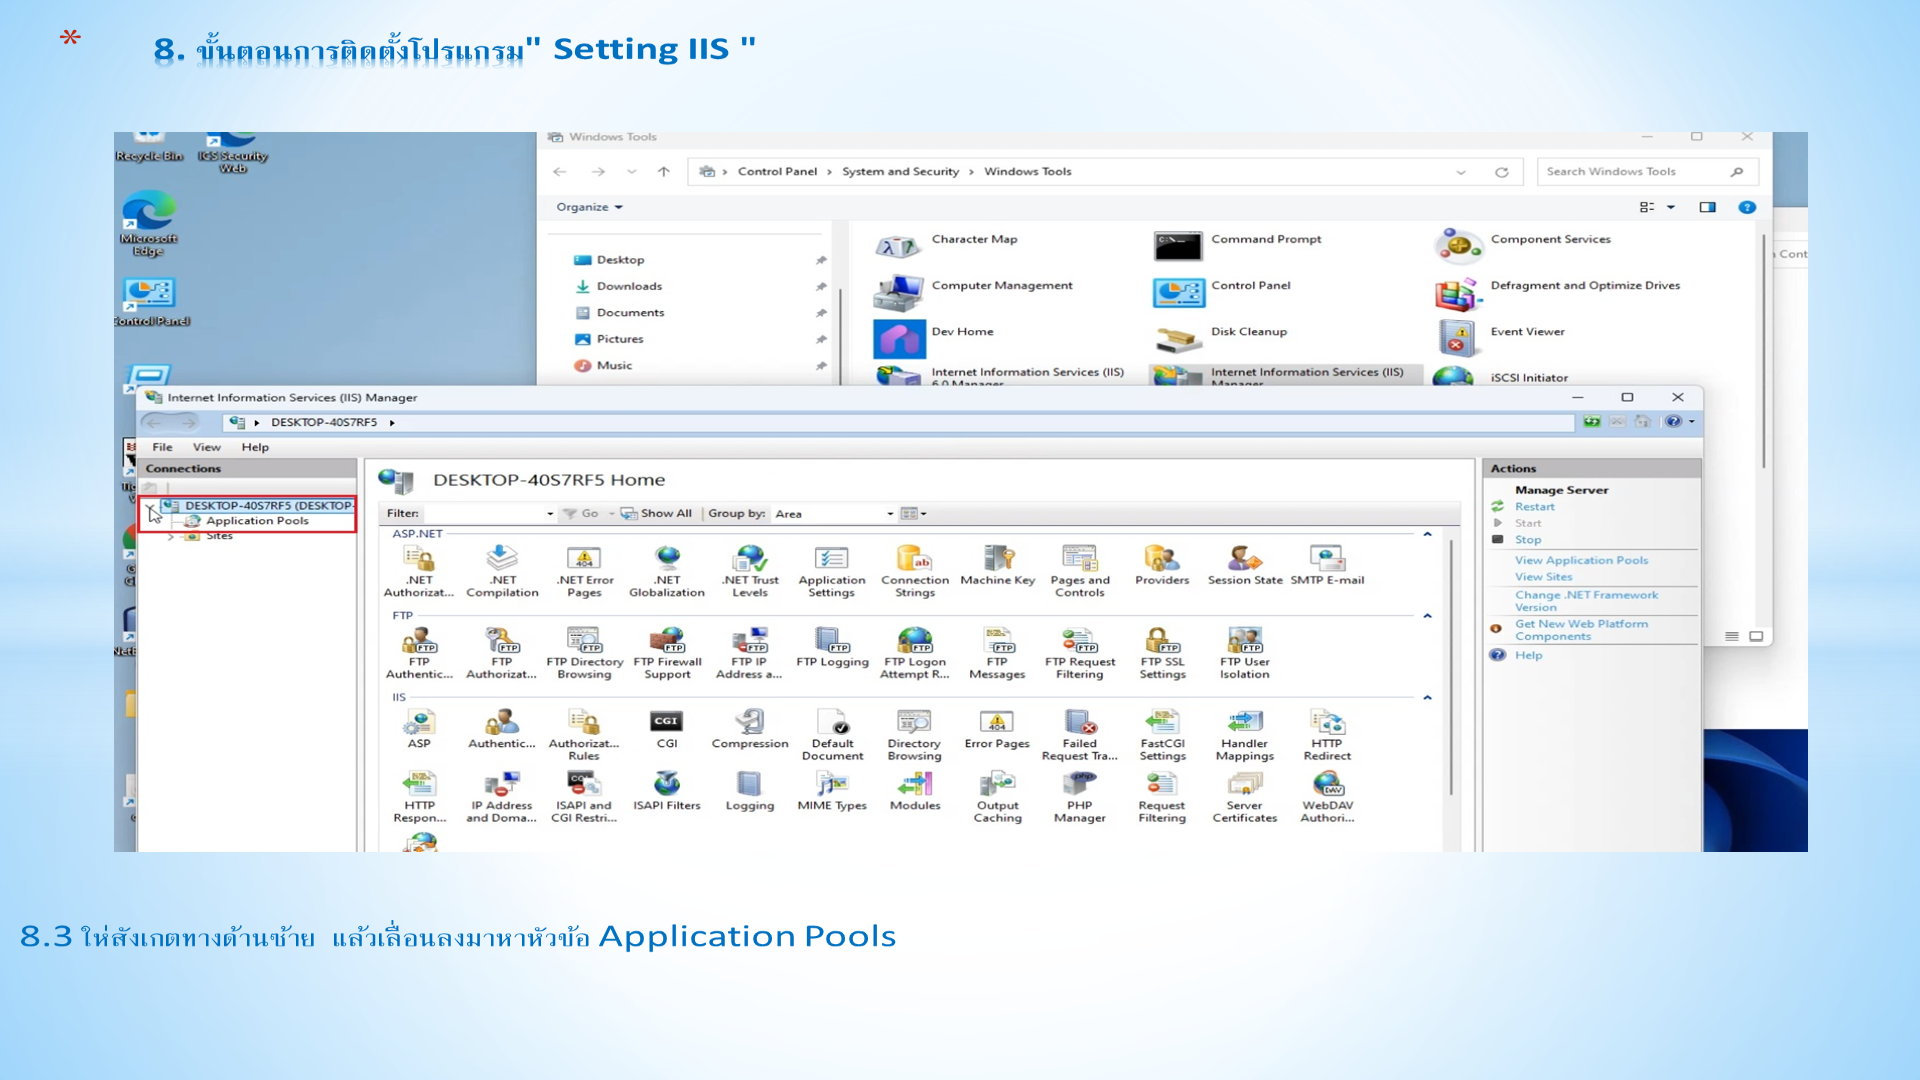Screen dimensions: 1920x1080
Task: Open PHP Manager feature
Action: click(1080, 797)
